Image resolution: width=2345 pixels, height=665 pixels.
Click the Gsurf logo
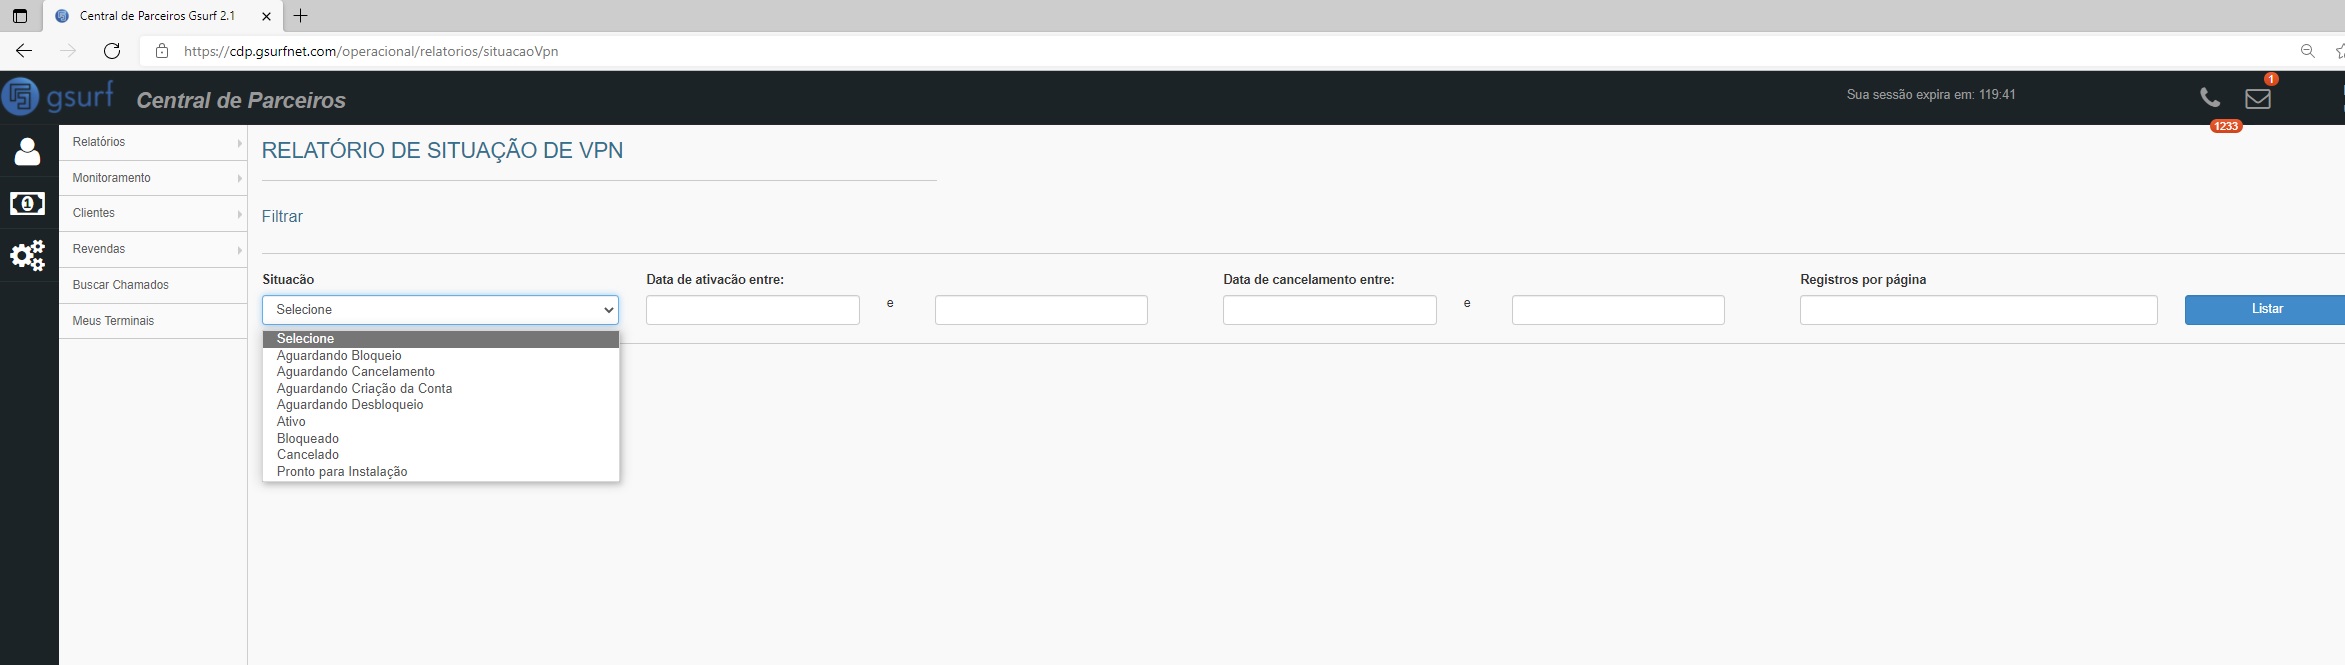(x=58, y=97)
